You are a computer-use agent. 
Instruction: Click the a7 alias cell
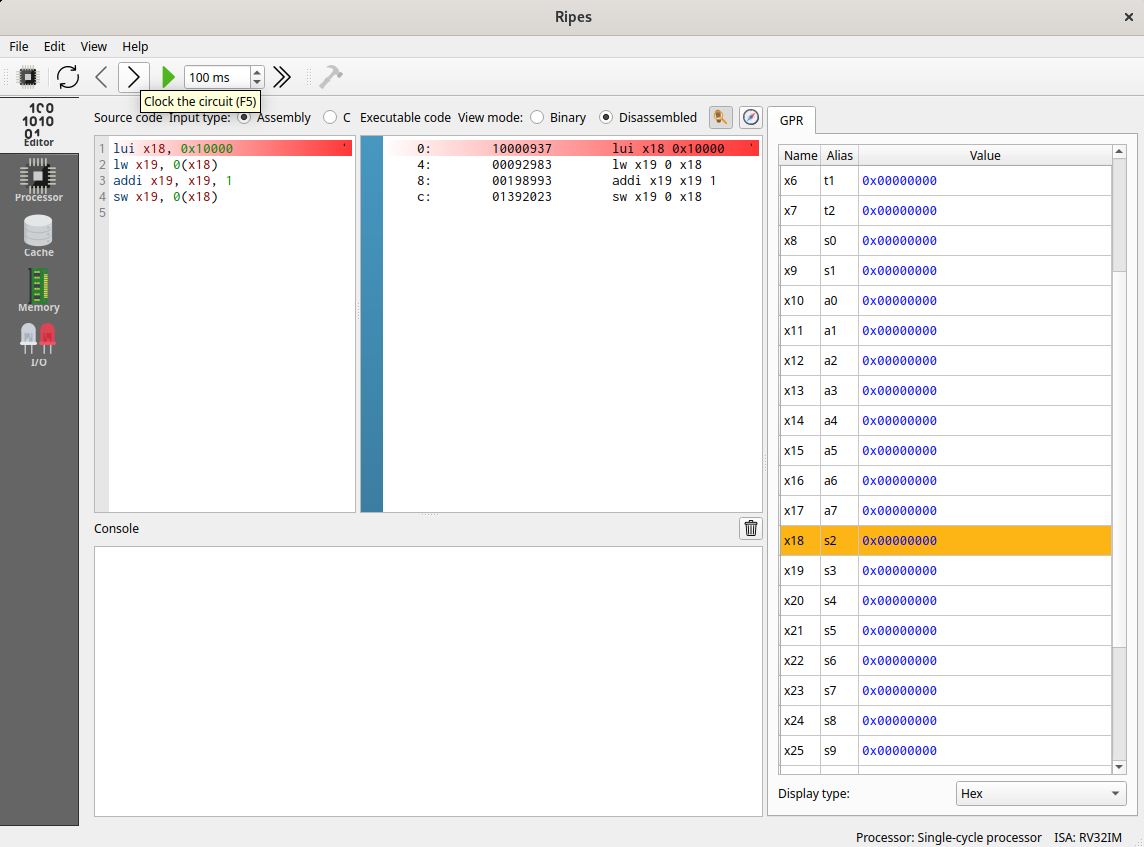[840, 511]
